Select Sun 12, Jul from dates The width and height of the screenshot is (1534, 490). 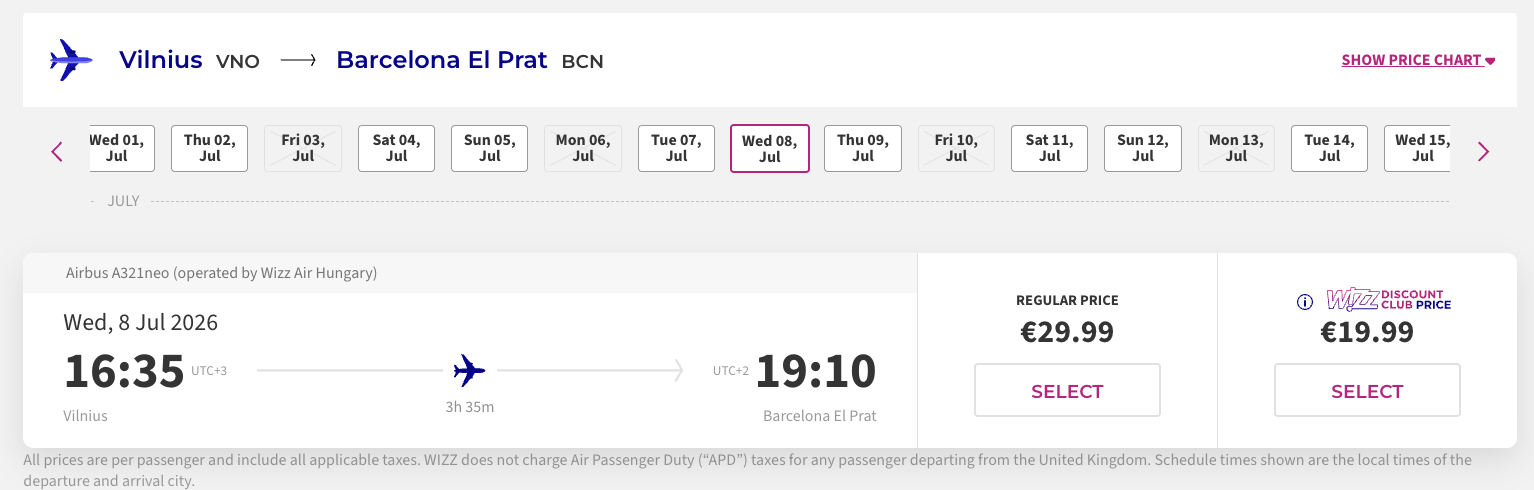pos(1143,148)
